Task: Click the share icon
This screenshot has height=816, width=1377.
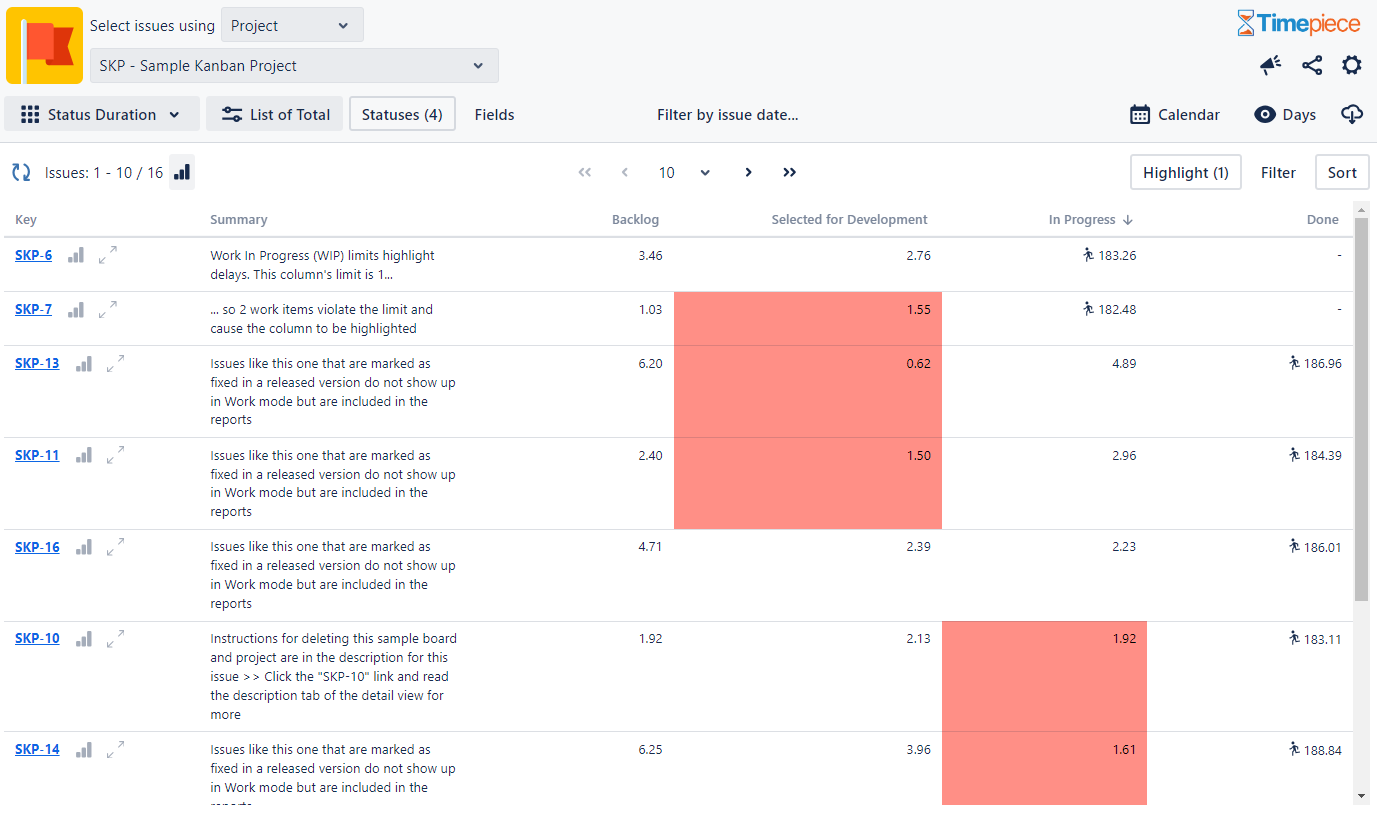Action: pos(1312,65)
